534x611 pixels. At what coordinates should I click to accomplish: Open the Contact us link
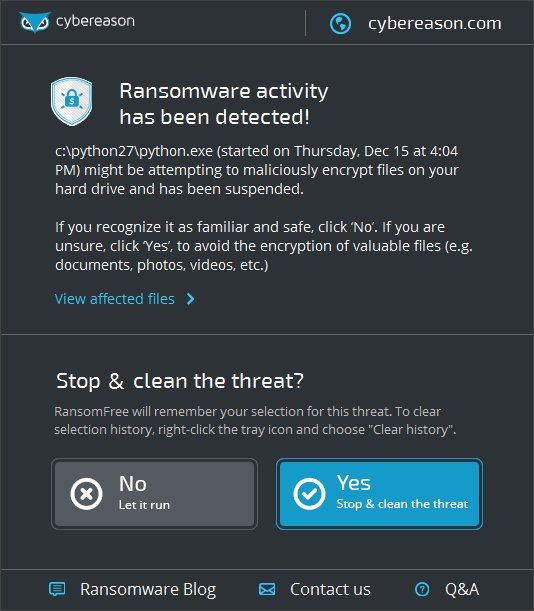(x=330, y=589)
